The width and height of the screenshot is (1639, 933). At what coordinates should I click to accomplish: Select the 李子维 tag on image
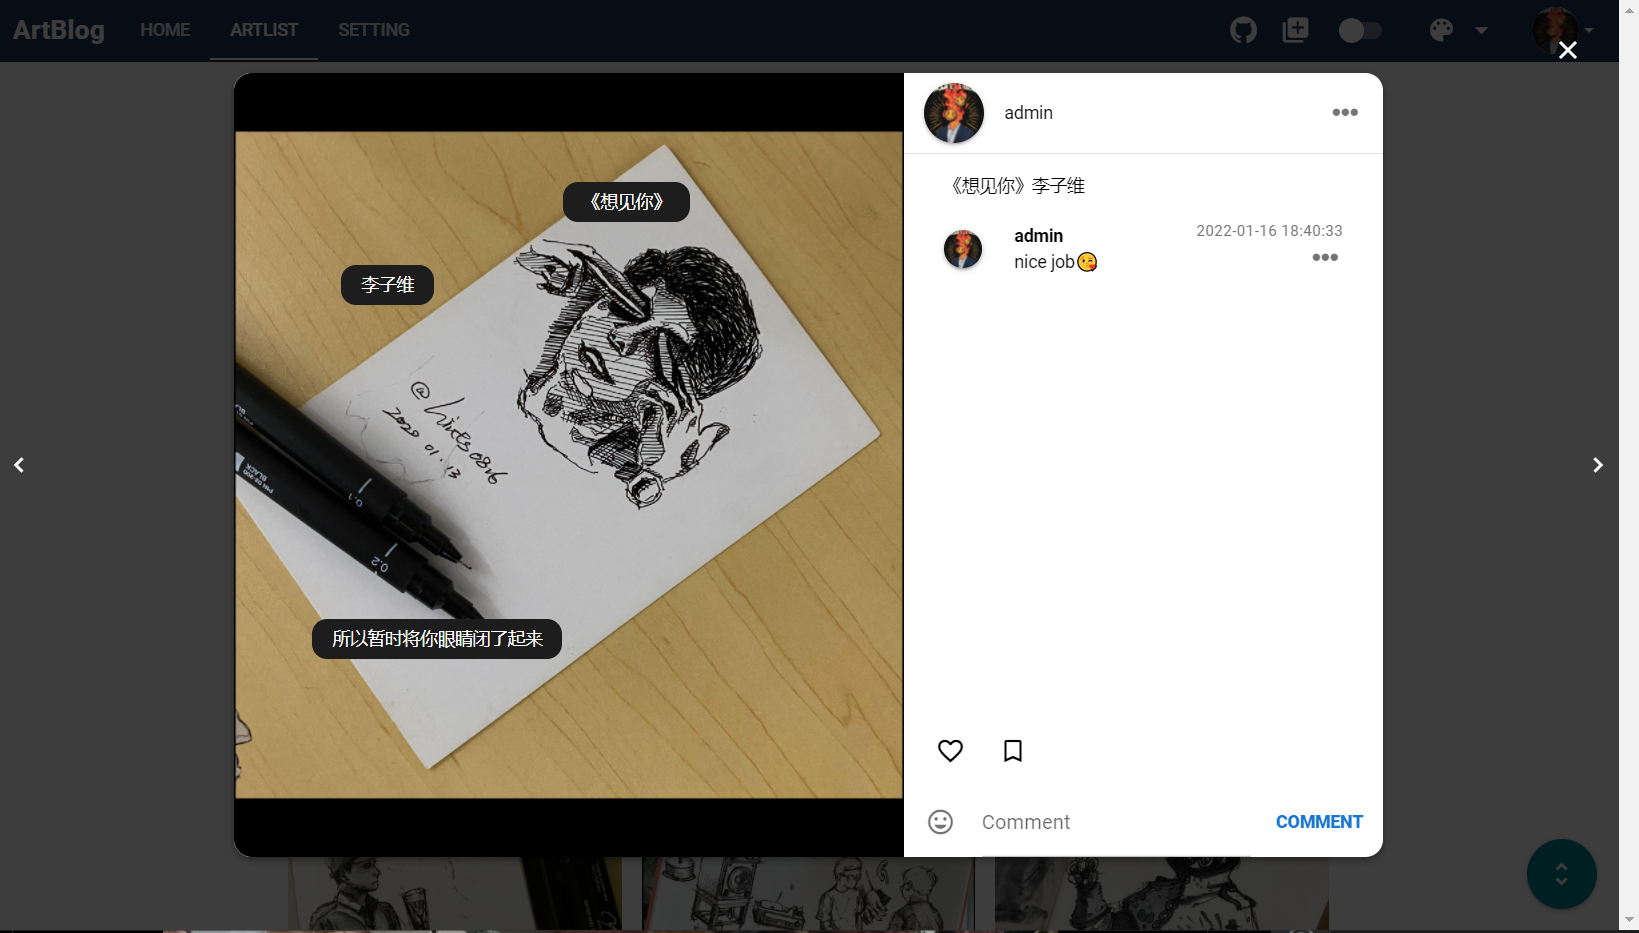(x=387, y=285)
